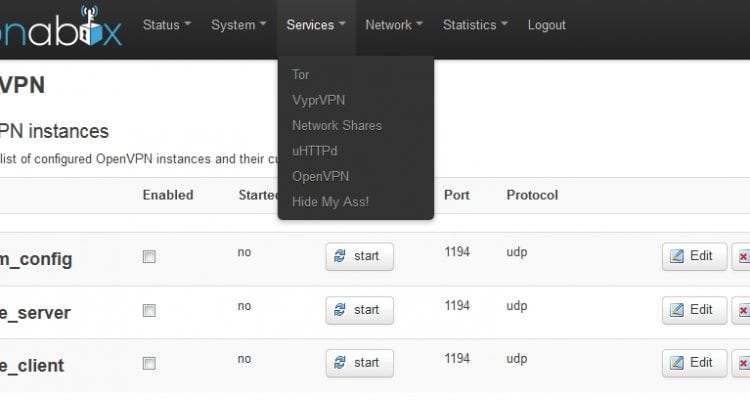Viewport: 750px width, 400px height.
Task: Click red delete icon in the m_config row
Action: (742, 257)
